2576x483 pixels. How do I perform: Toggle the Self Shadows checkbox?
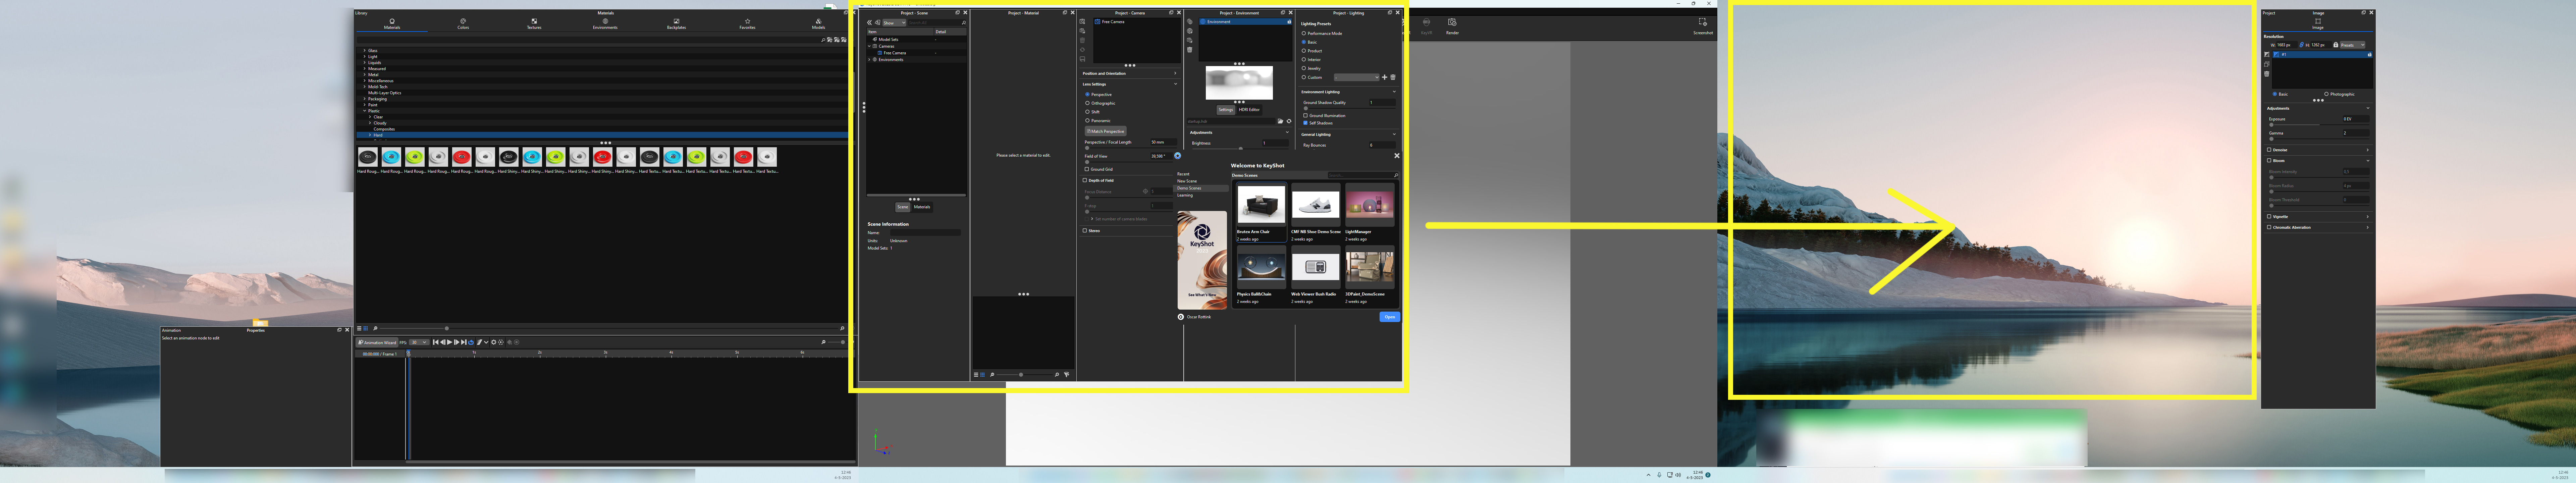(x=1306, y=123)
